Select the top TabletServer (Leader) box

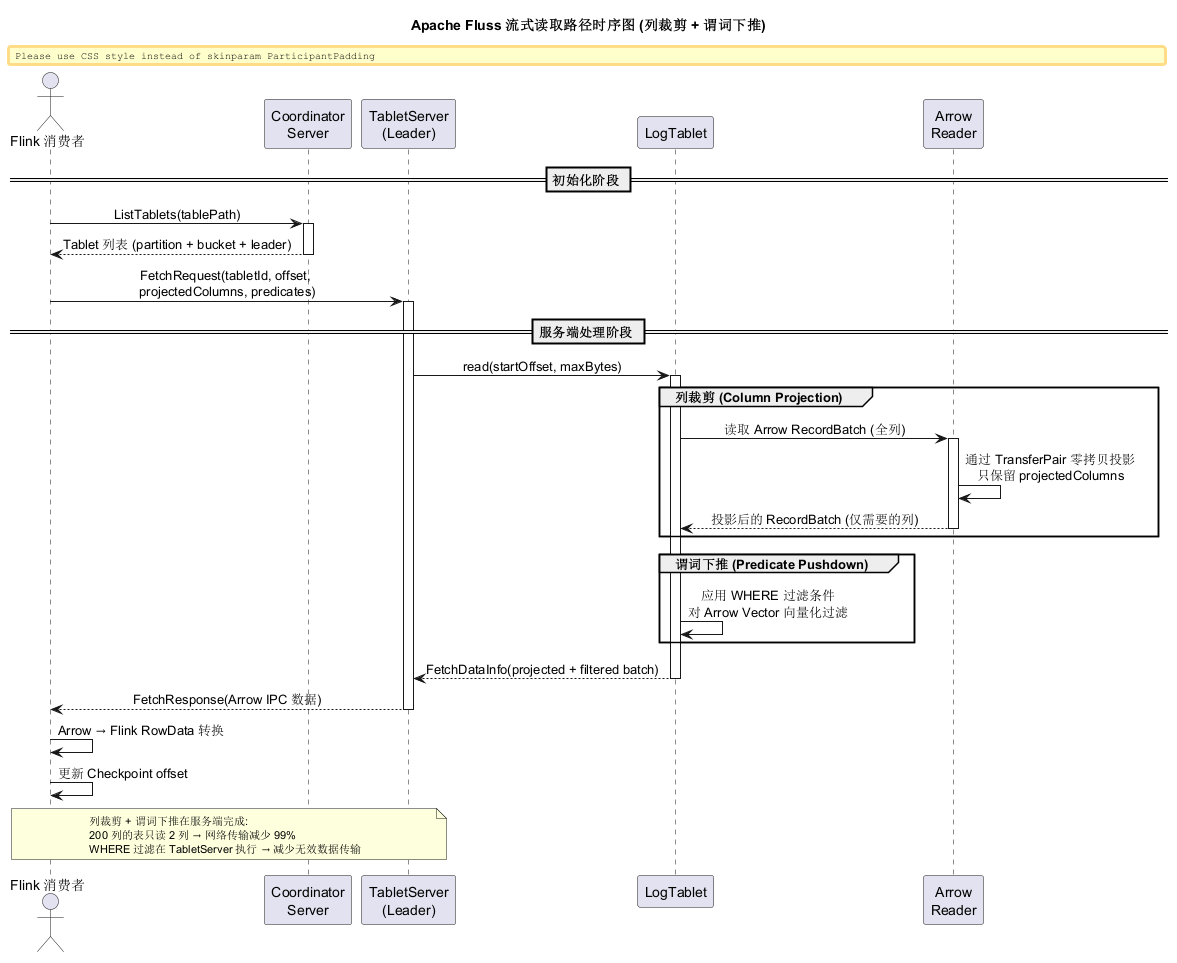408,125
